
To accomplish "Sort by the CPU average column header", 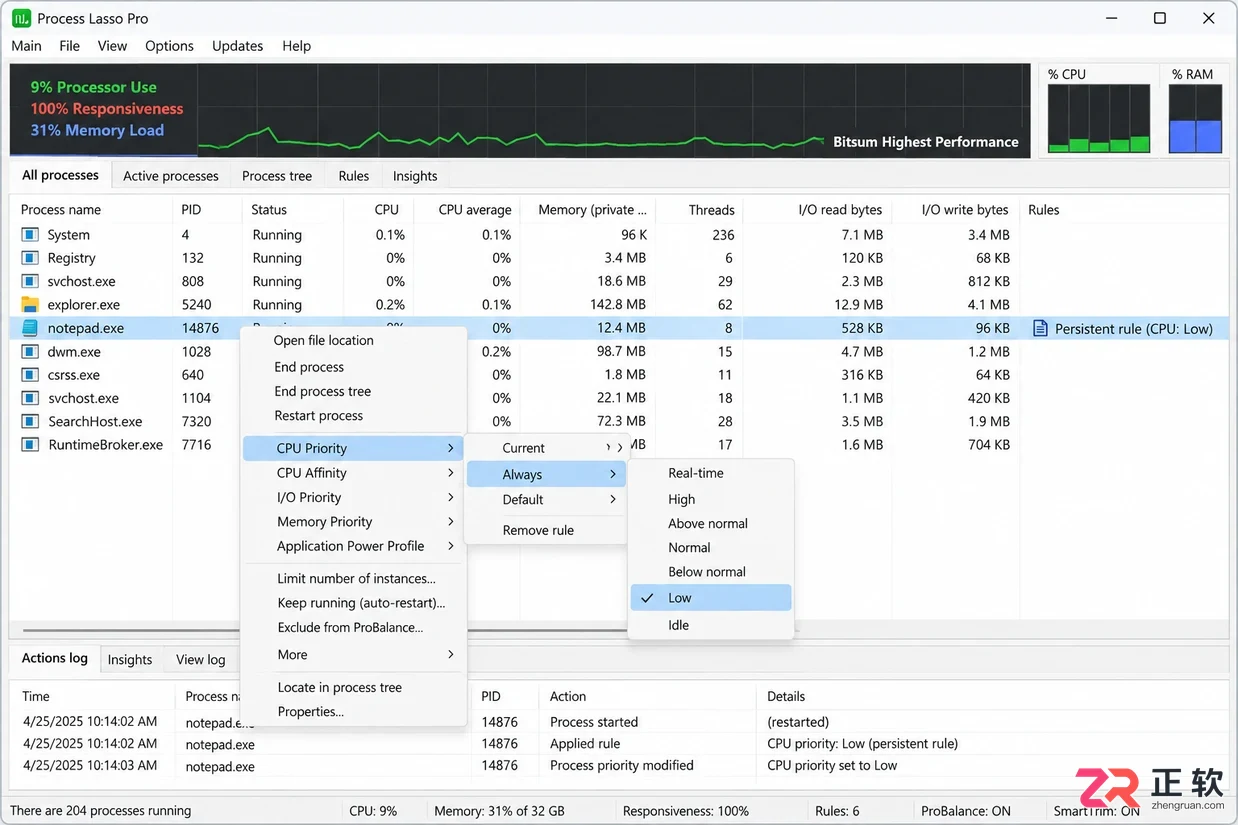I will pos(475,210).
